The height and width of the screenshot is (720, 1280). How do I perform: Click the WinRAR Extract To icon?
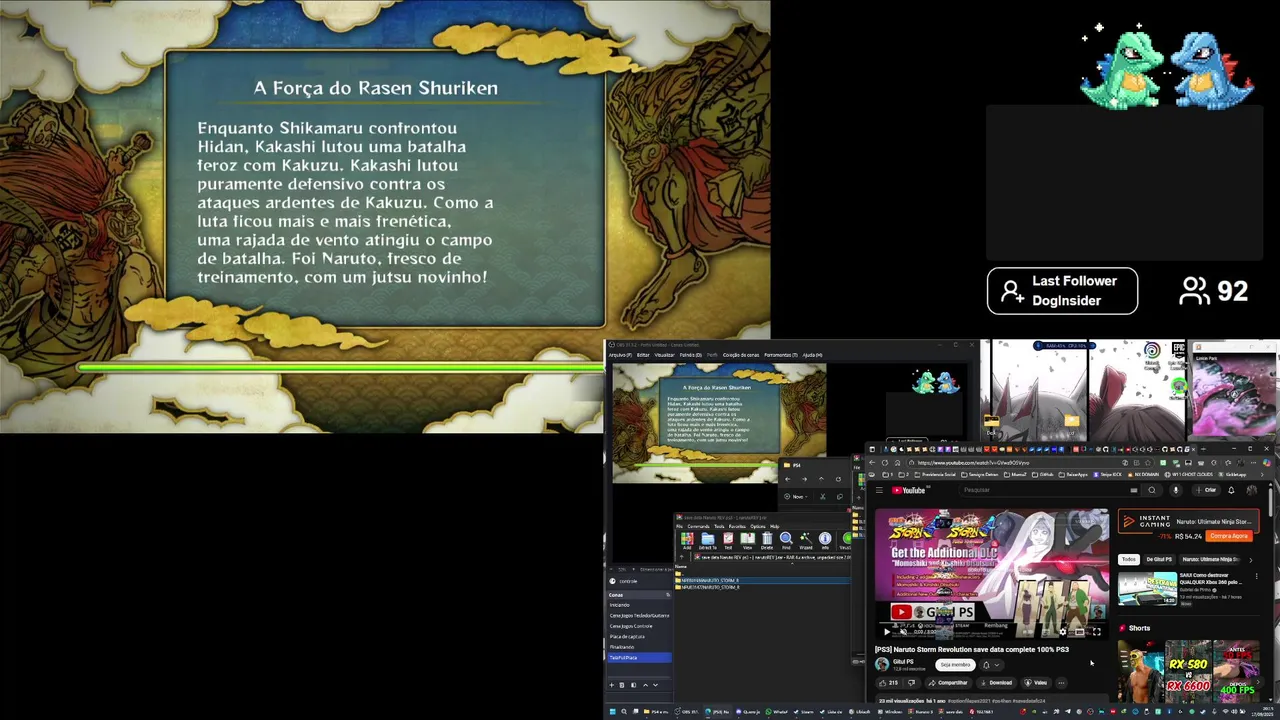point(708,540)
